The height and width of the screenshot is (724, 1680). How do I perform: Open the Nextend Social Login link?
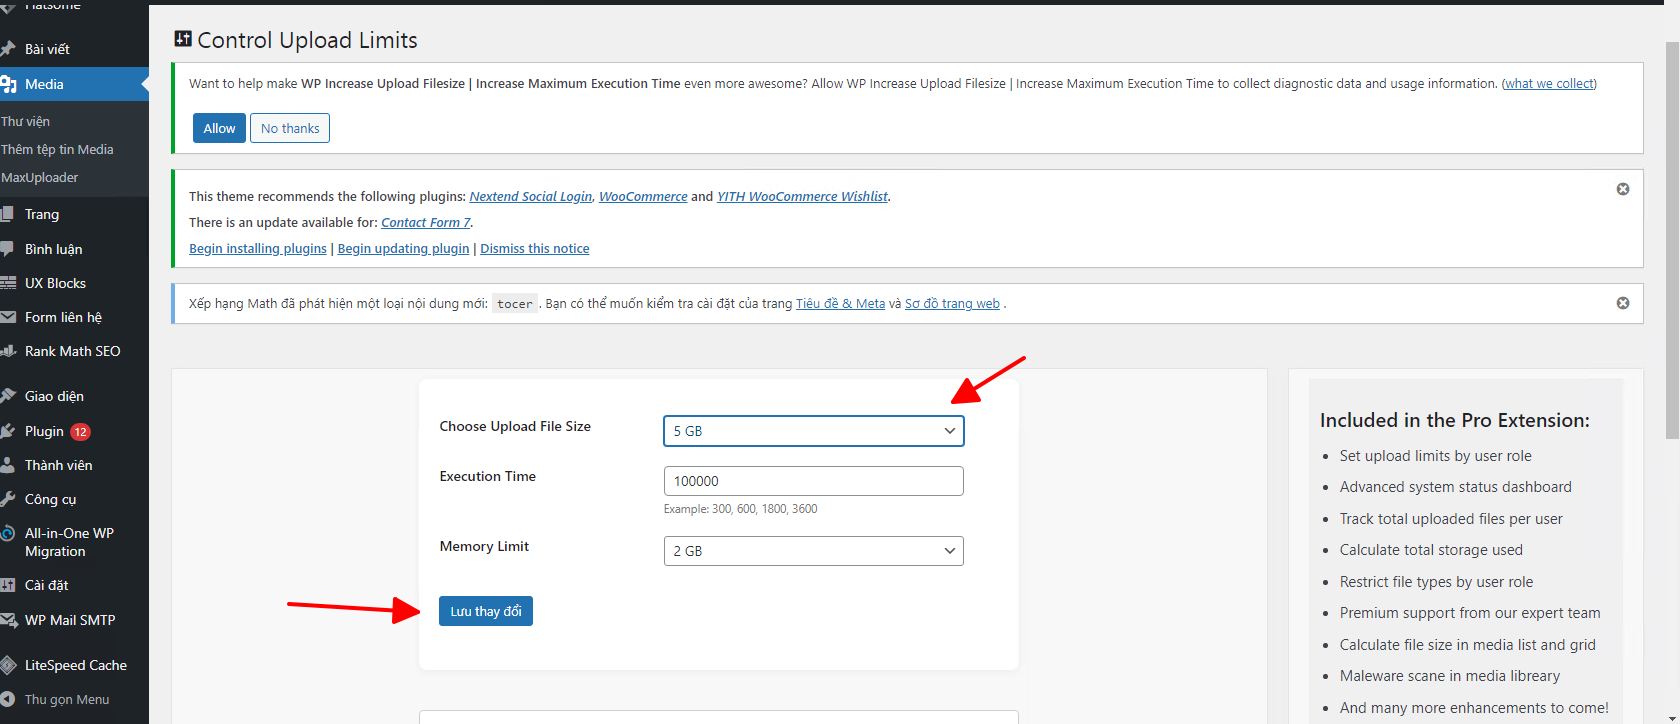click(531, 197)
